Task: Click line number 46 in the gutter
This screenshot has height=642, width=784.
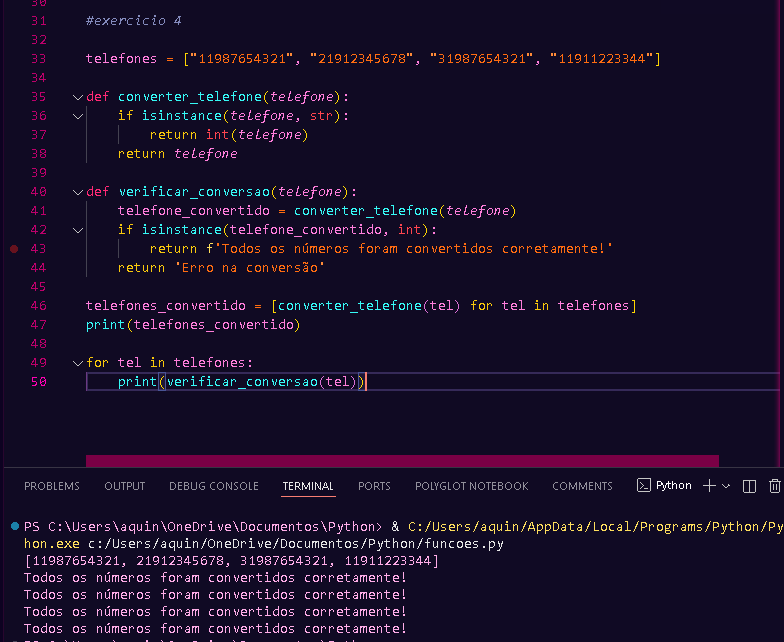Action: click(x=38, y=306)
